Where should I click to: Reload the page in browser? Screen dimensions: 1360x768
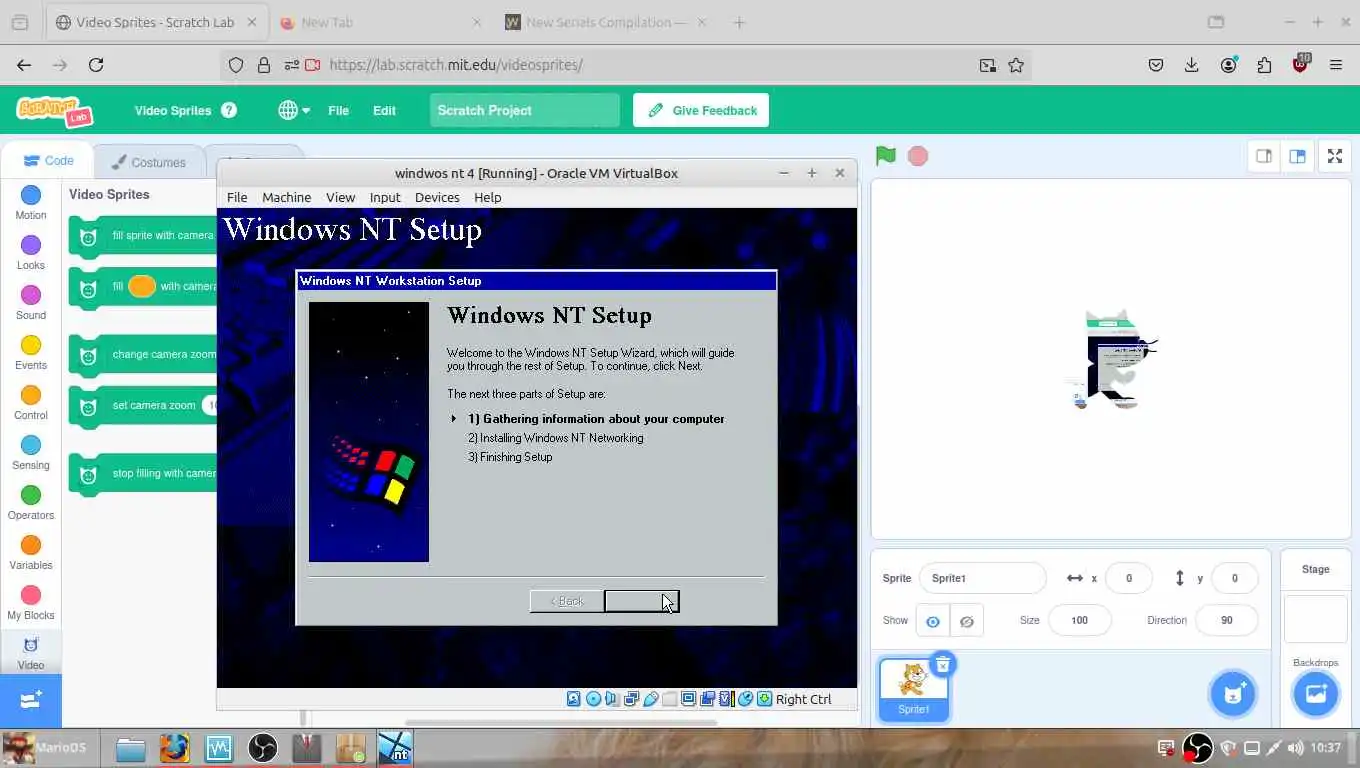point(96,65)
